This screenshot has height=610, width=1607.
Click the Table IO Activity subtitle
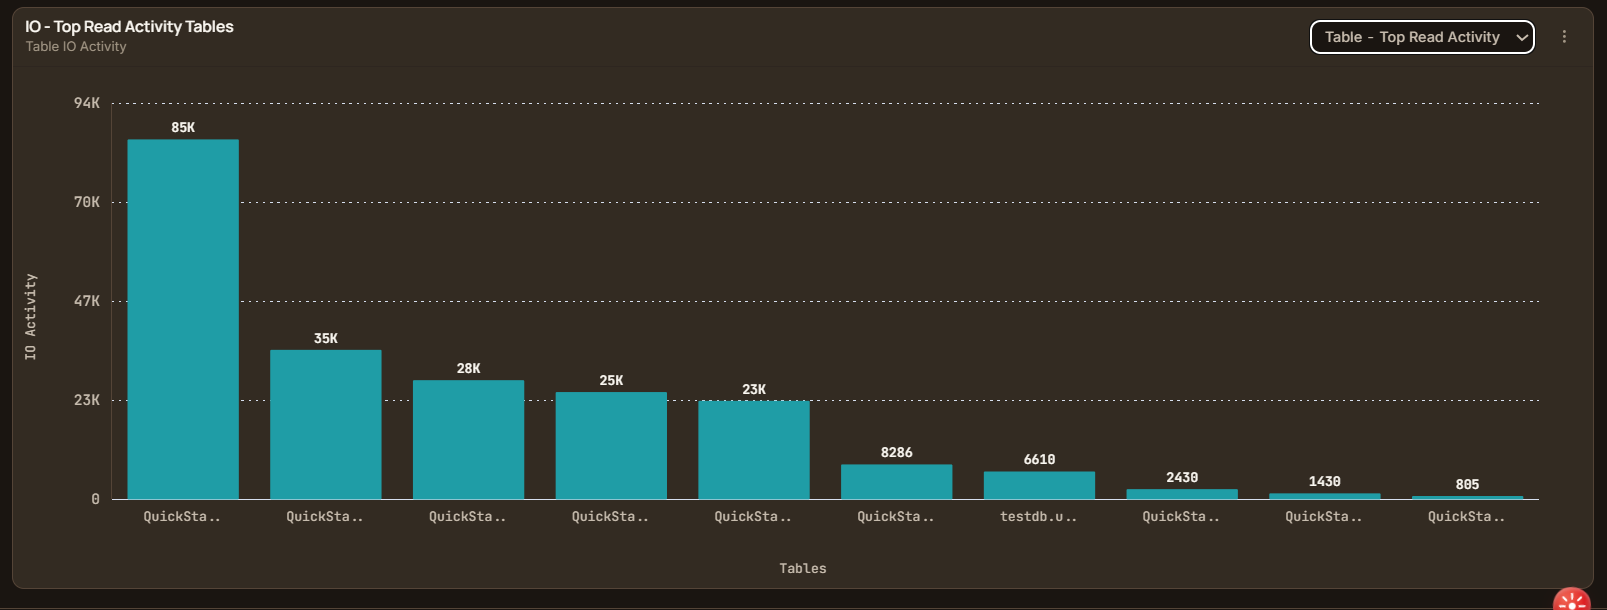(76, 47)
